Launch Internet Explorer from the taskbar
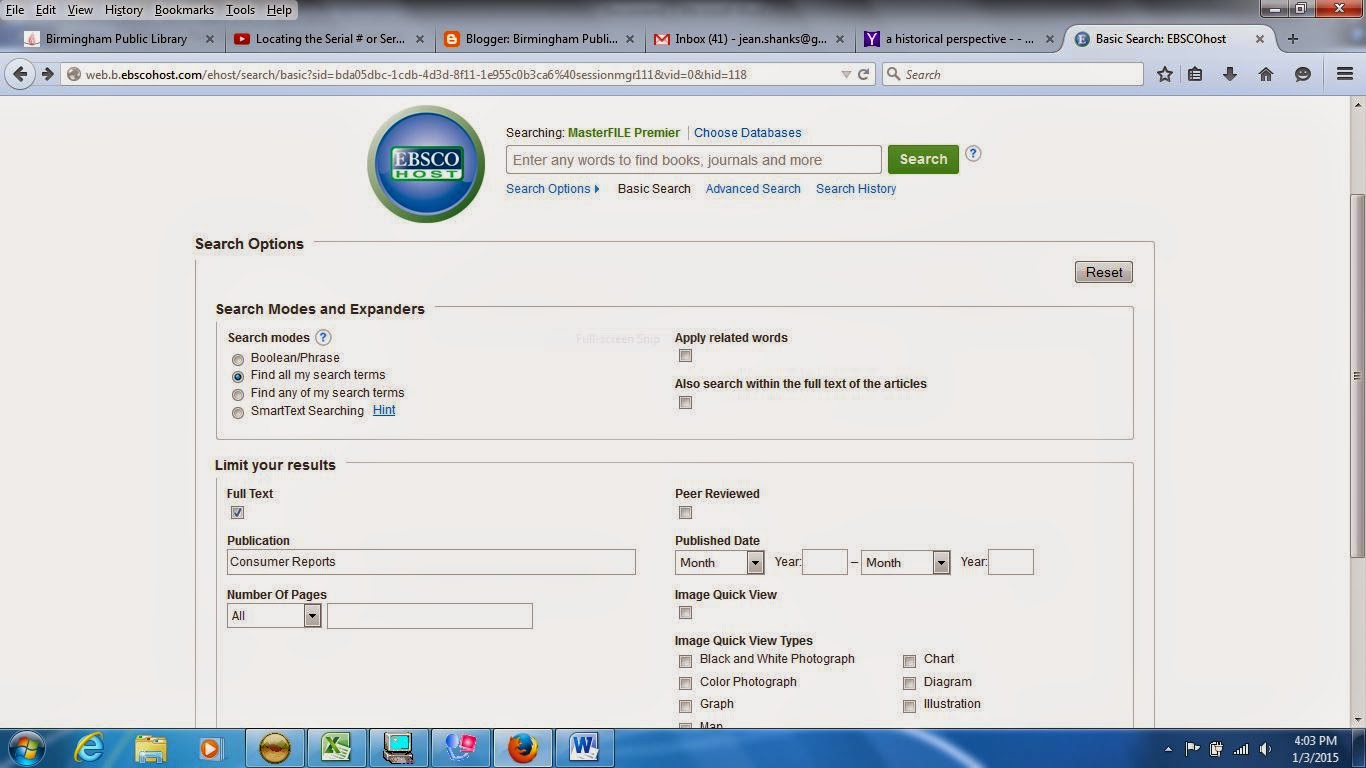This screenshot has width=1366, height=768. pos(89,748)
